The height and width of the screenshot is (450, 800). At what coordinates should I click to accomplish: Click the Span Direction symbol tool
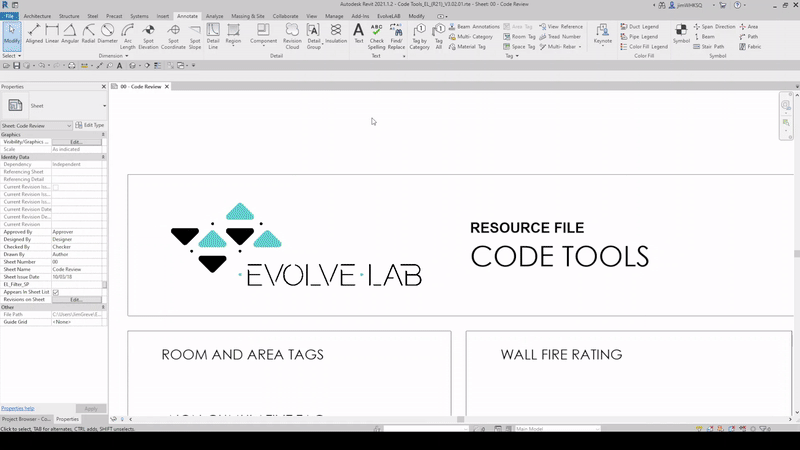[x=714, y=27]
